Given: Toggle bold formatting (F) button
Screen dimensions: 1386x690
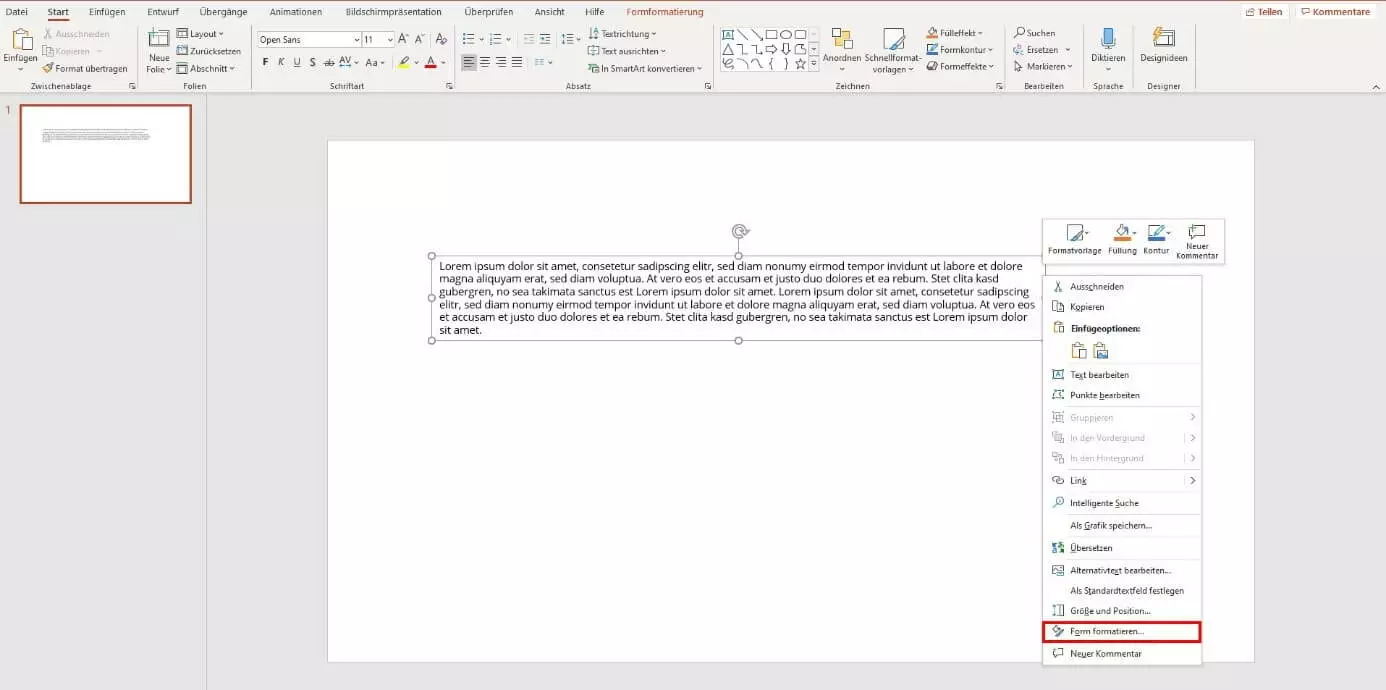Looking at the screenshot, I should [265, 62].
